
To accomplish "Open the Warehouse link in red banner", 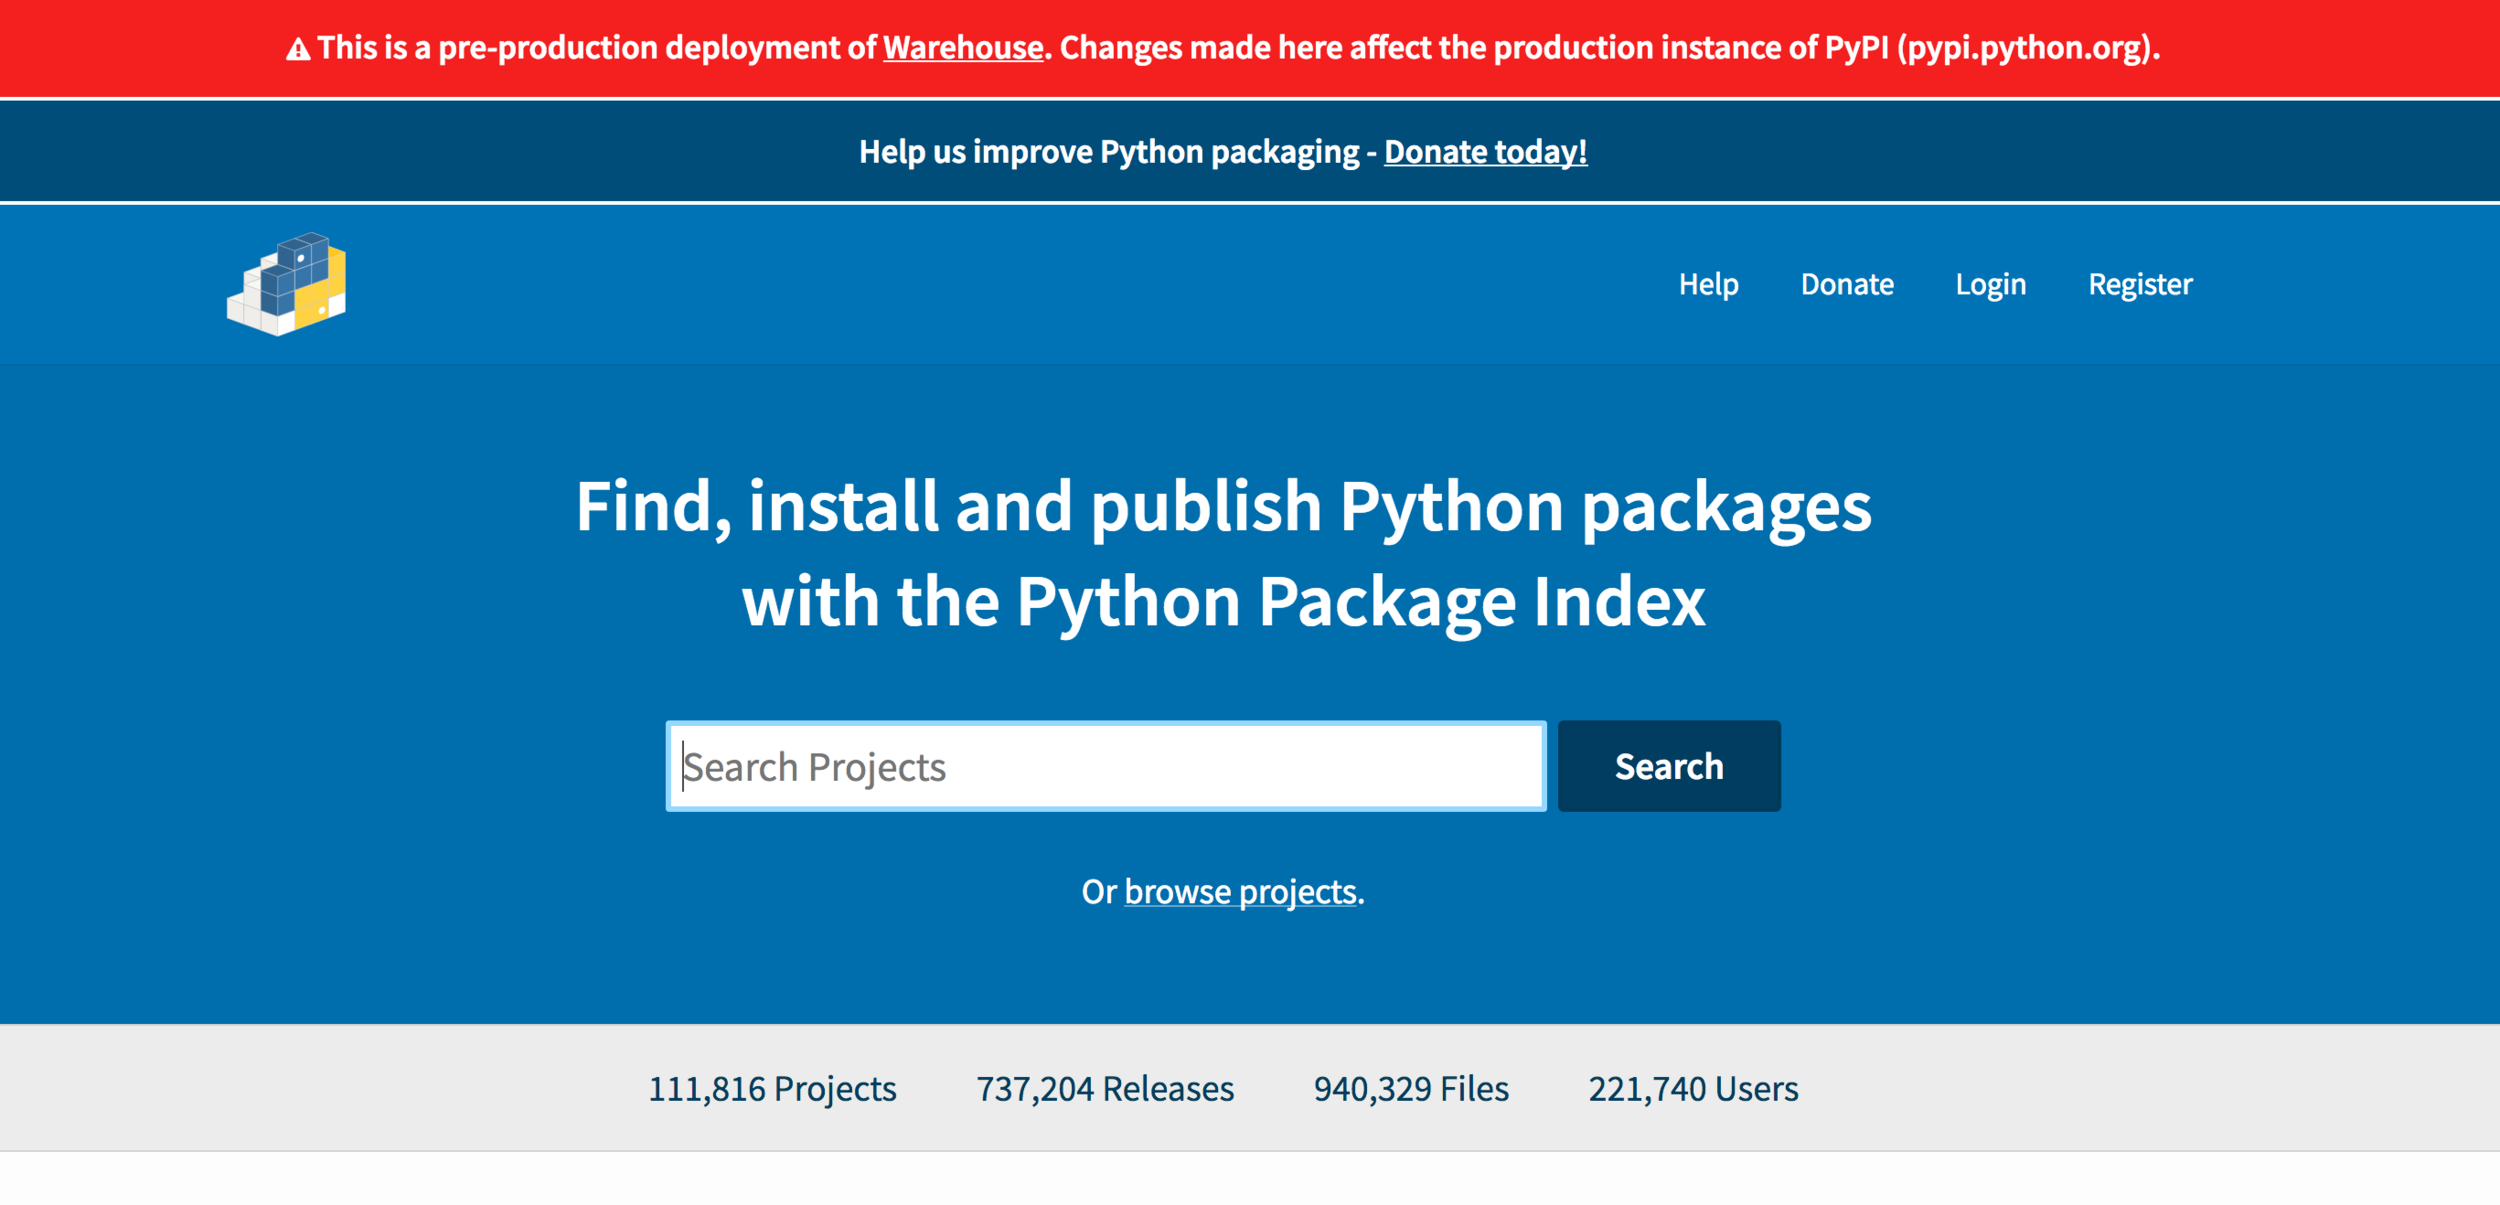I will point(962,48).
